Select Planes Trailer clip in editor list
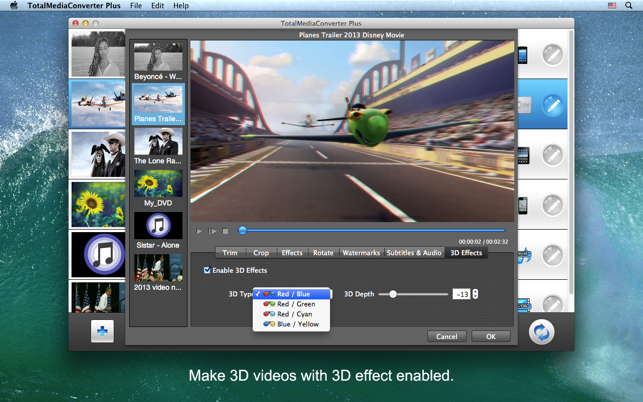643x402 pixels. (158, 104)
